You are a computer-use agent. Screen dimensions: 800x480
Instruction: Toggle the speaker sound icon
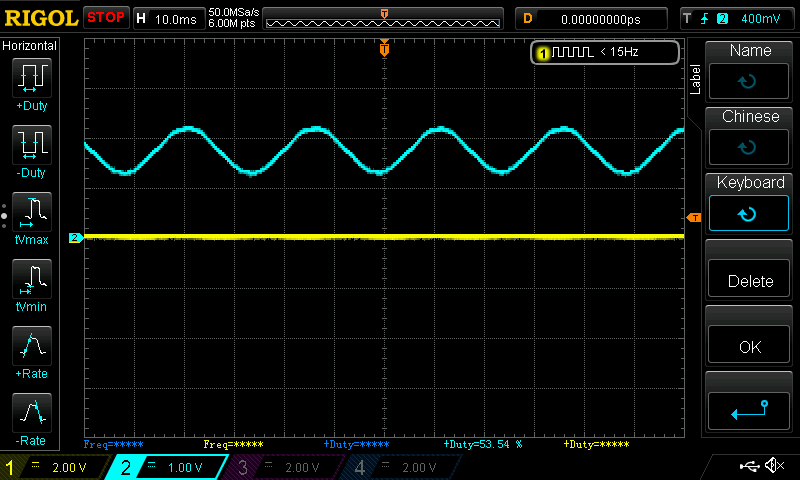coord(773,466)
